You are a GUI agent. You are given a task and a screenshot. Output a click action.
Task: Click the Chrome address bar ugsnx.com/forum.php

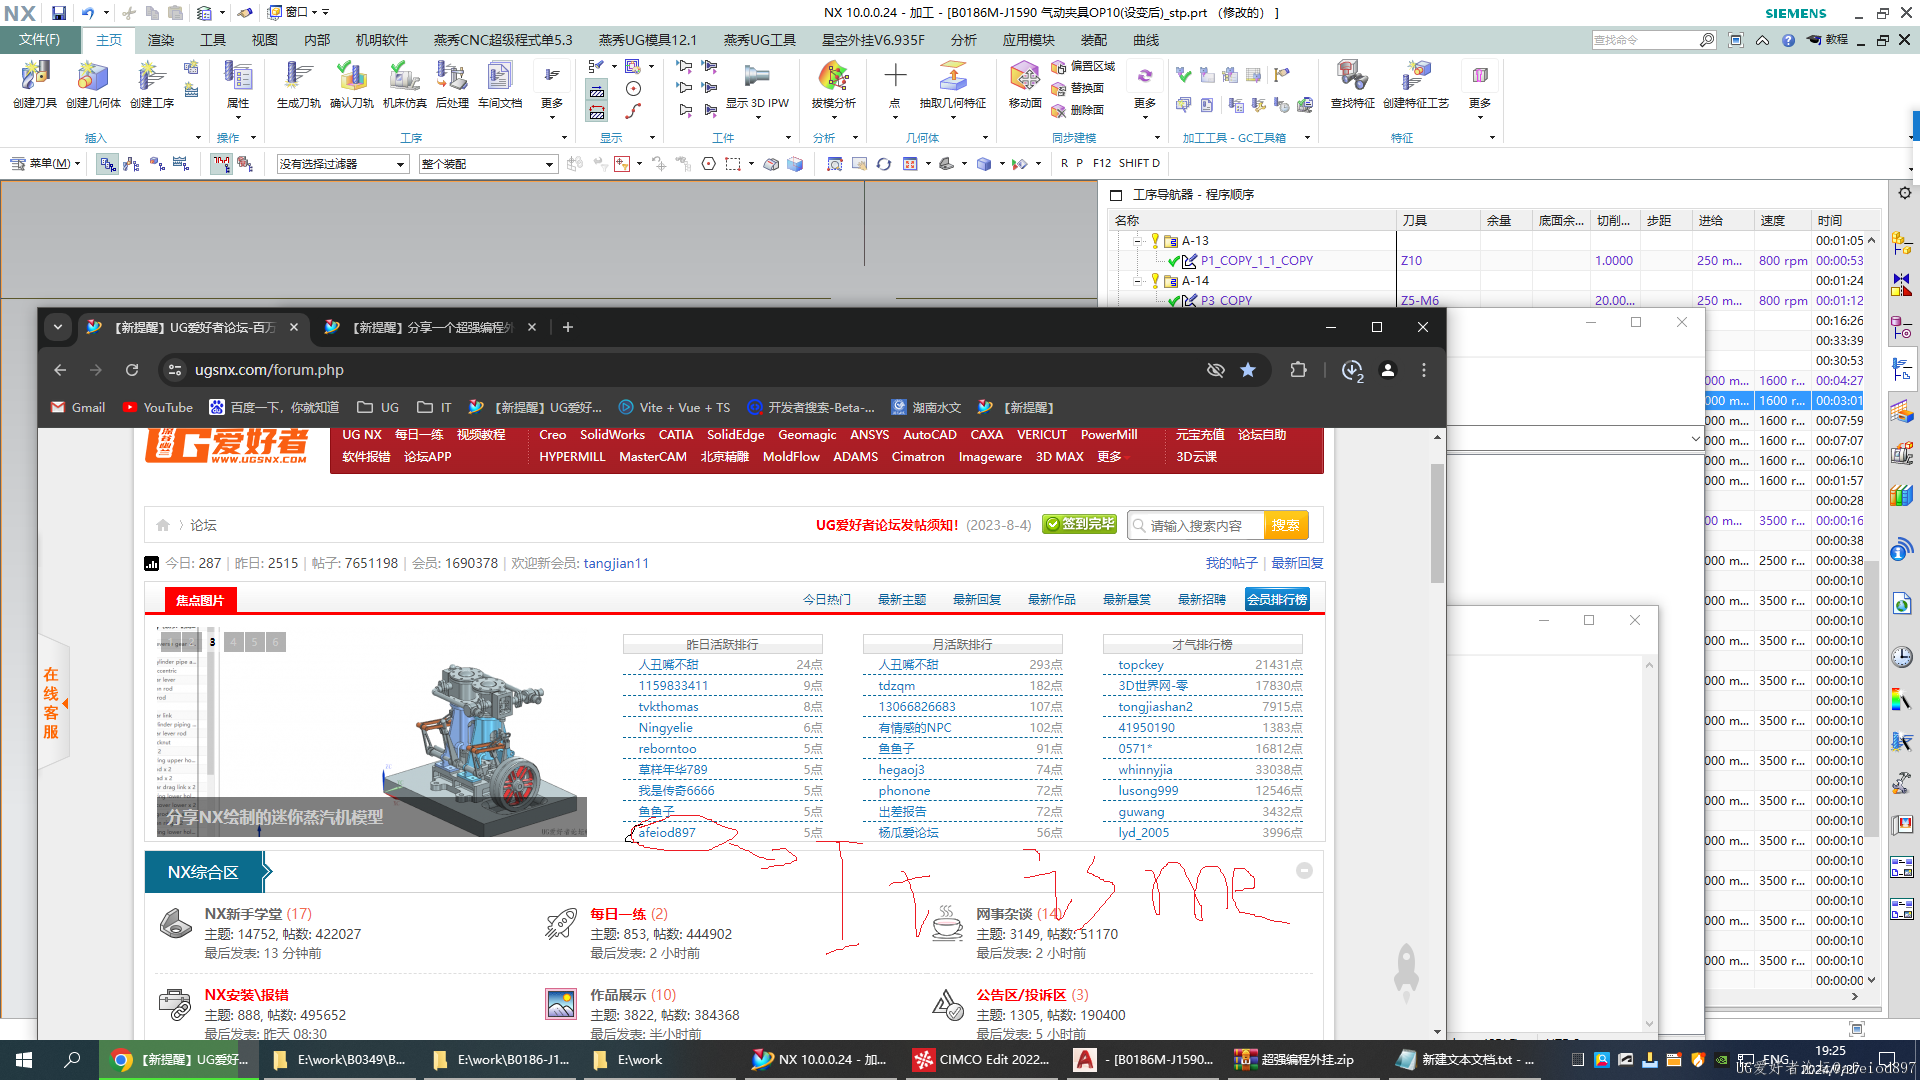point(269,370)
